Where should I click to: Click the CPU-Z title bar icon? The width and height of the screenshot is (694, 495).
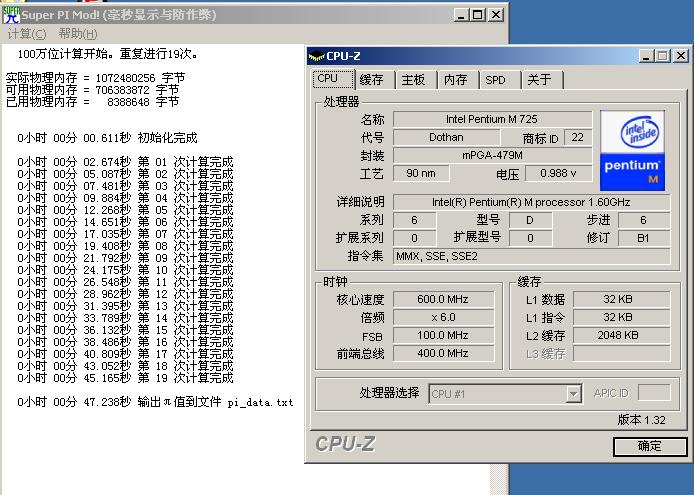click(316, 57)
